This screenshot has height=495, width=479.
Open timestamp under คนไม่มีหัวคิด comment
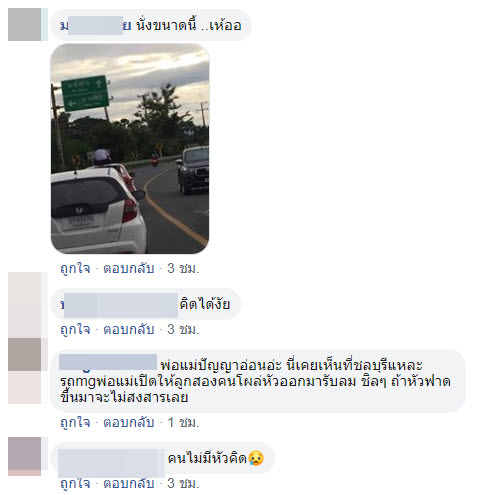[183, 483]
